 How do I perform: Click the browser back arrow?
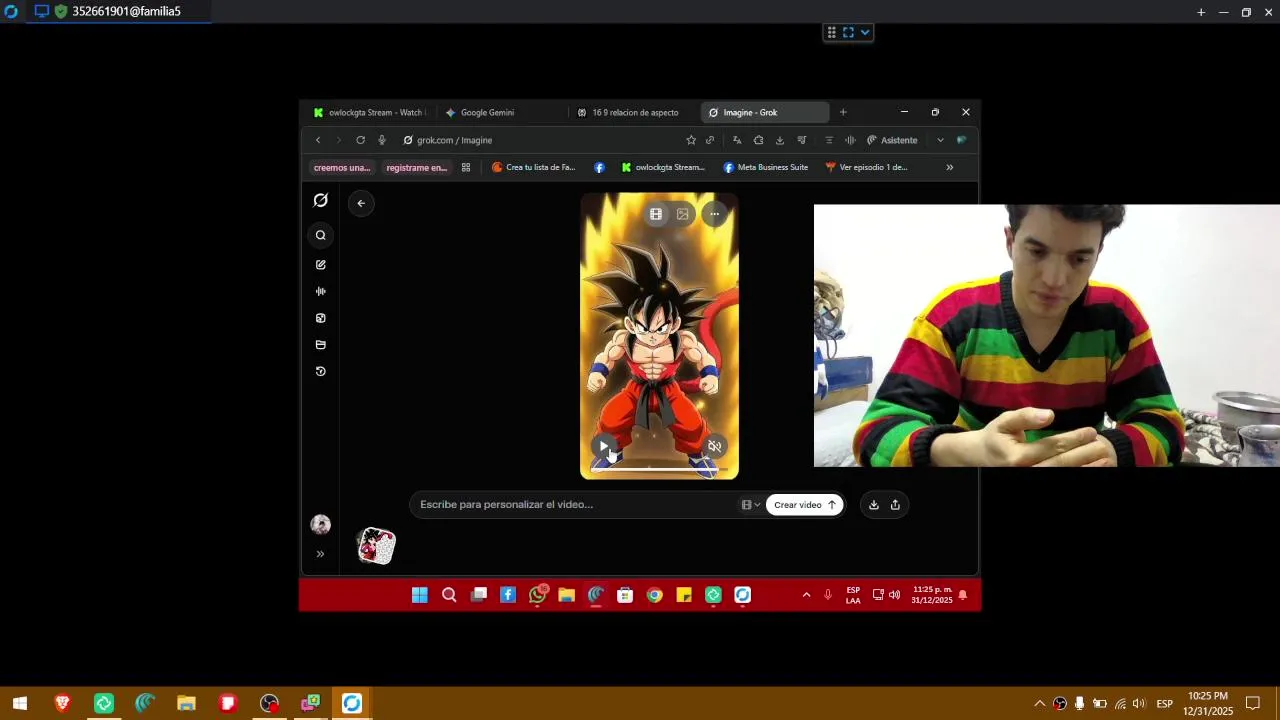[x=318, y=140]
